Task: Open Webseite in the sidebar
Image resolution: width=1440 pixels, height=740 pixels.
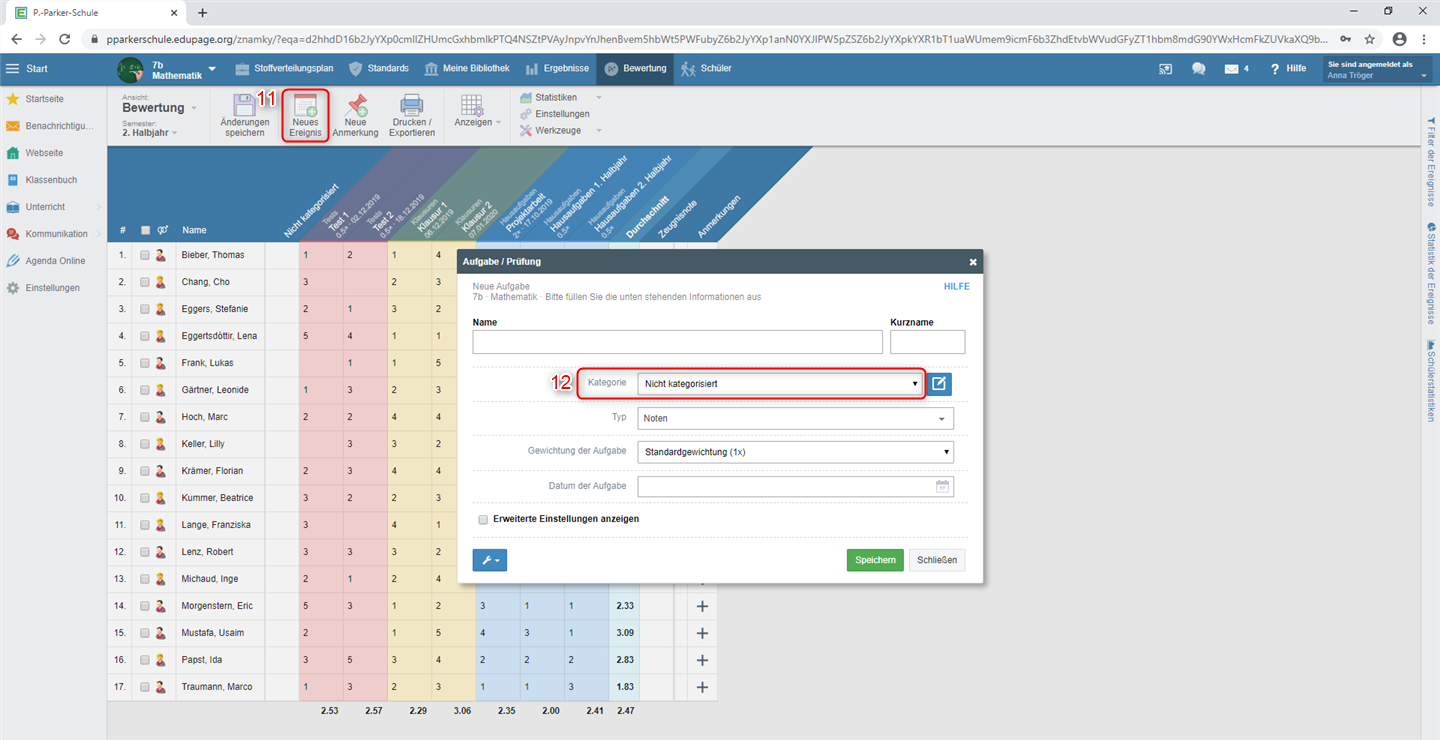Action: click(x=44, y=153)
